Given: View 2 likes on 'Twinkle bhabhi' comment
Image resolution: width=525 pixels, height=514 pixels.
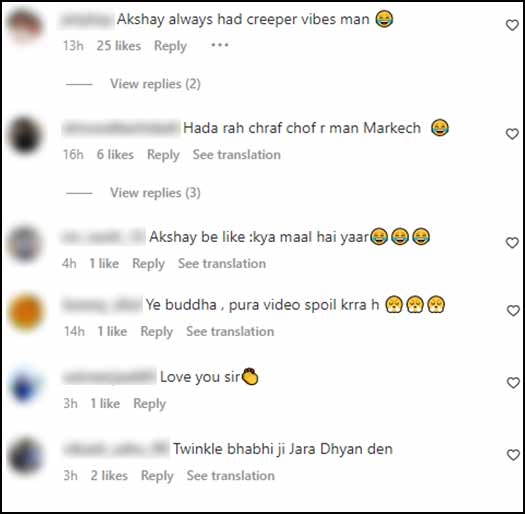Looking at the screenshot, I should pyautogui.click(x=109, y=475).
